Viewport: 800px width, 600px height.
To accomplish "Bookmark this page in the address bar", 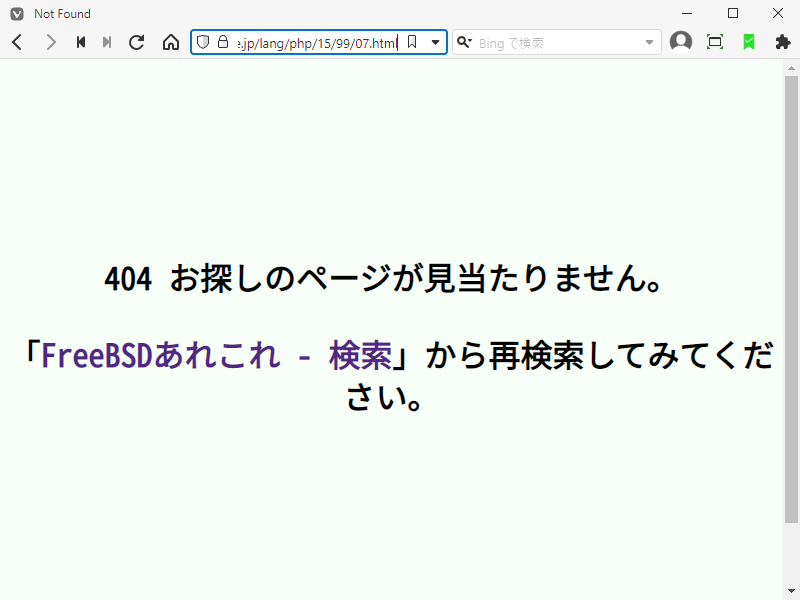I will [x=412, y=42].
